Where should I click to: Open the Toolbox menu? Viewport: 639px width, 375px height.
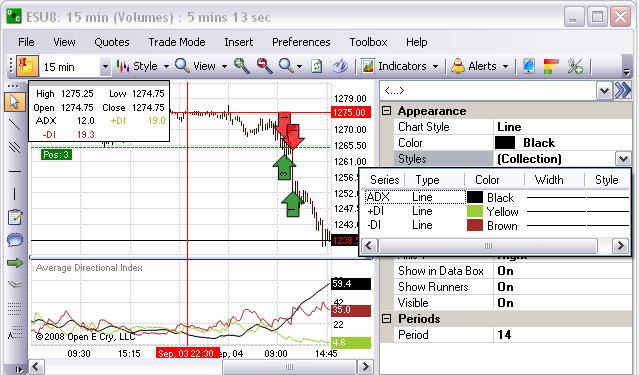click(368, 42)
